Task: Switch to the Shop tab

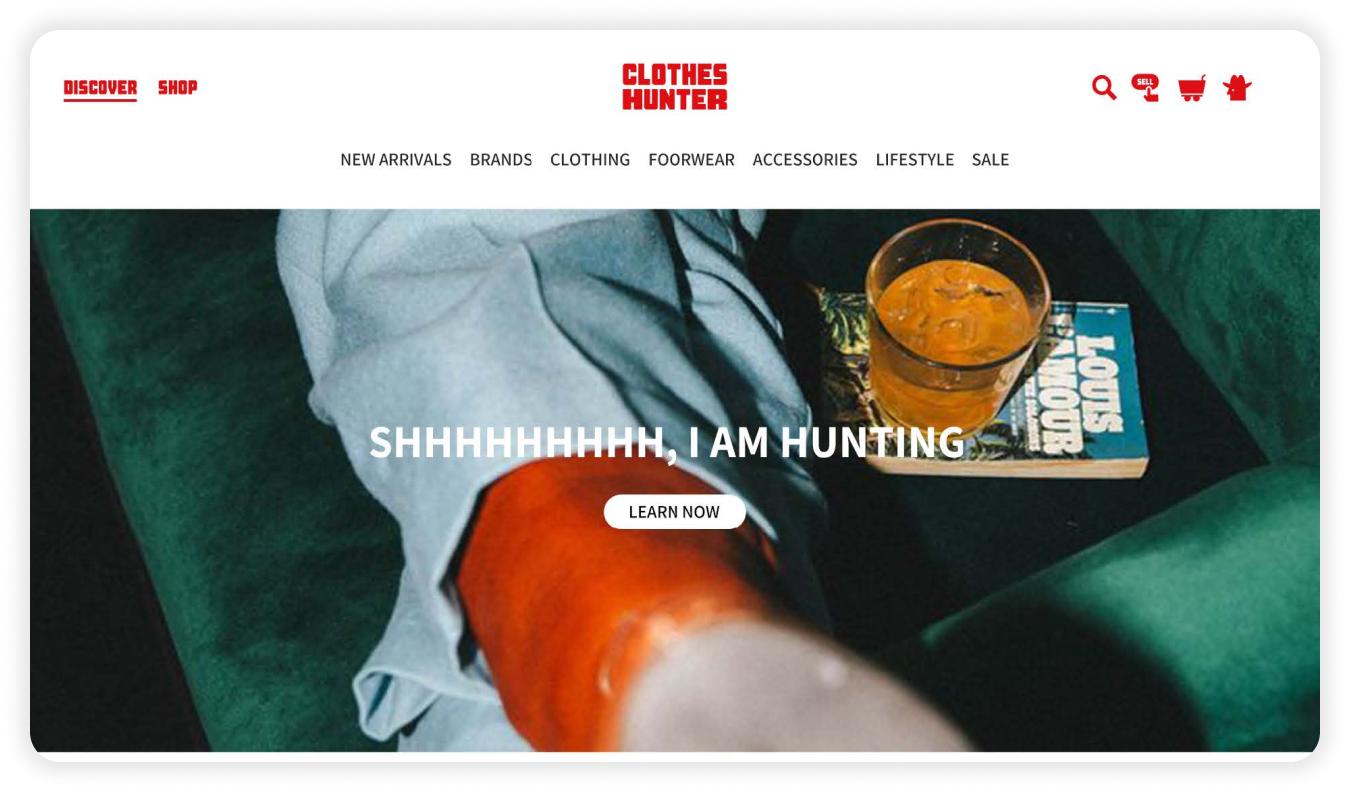Action: pyautogui.click(x=178, y=87)
